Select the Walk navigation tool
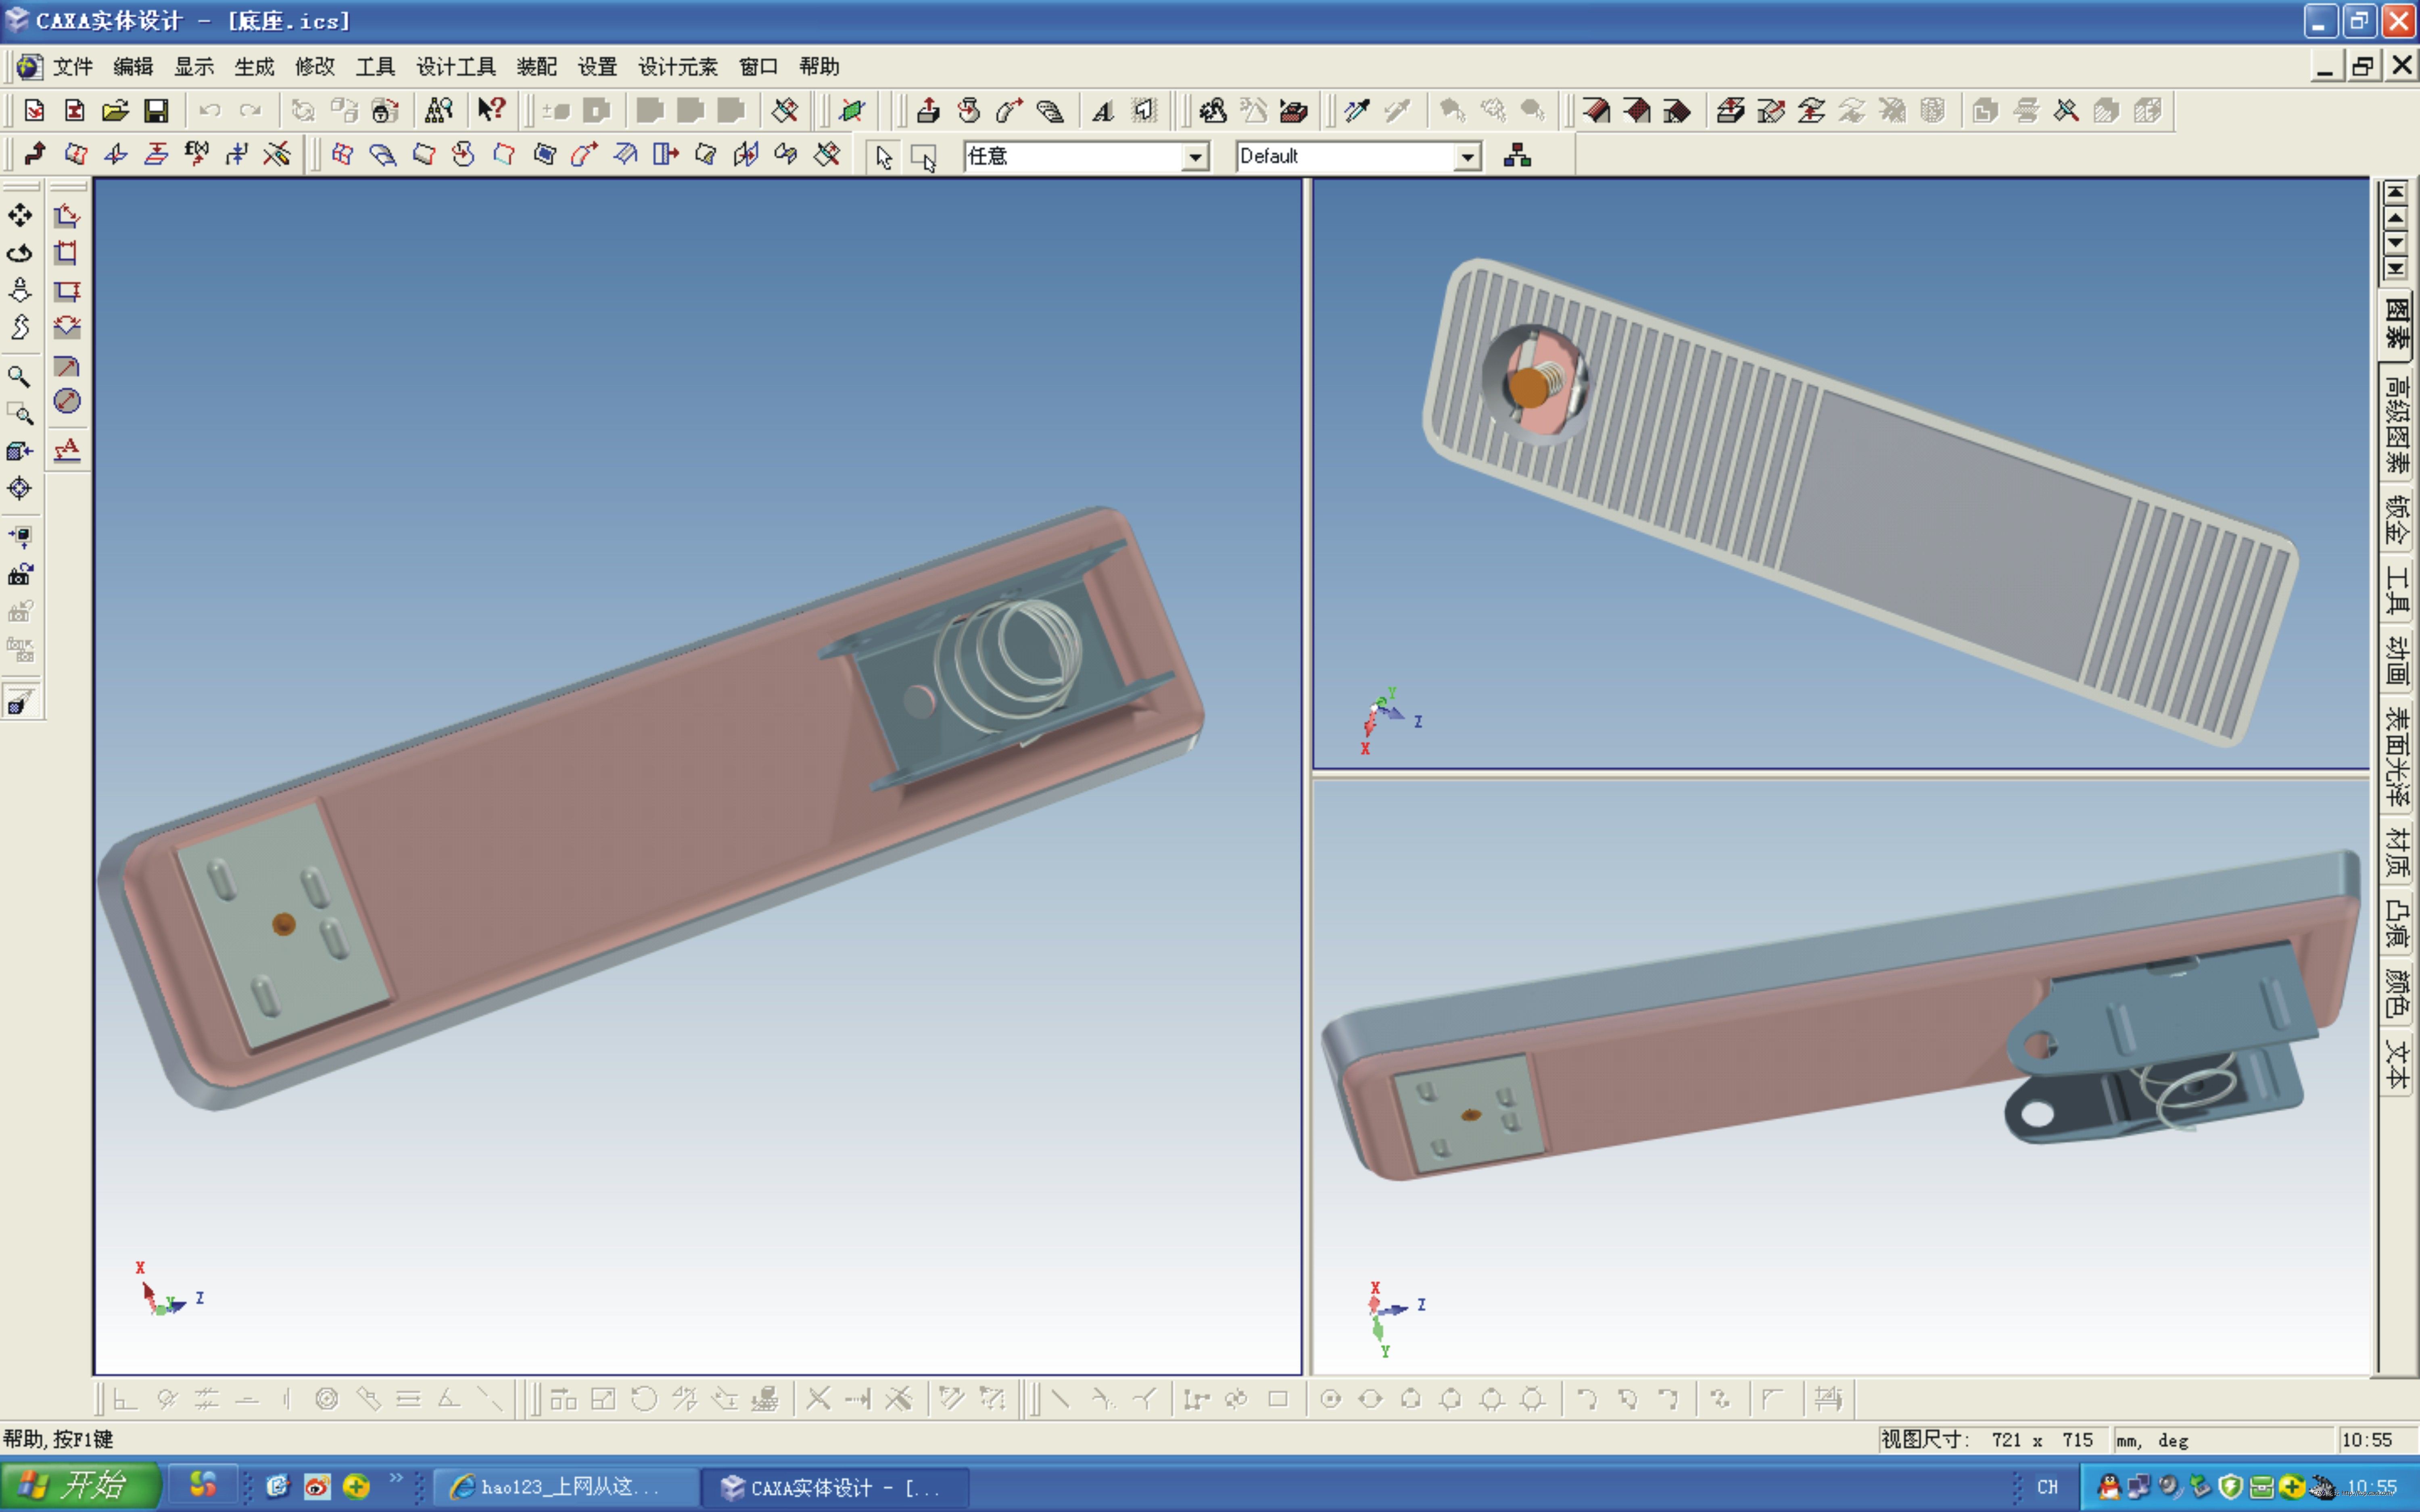Image resolution: width=2420 pixels, height=1512 pixels. click(20, 290)
